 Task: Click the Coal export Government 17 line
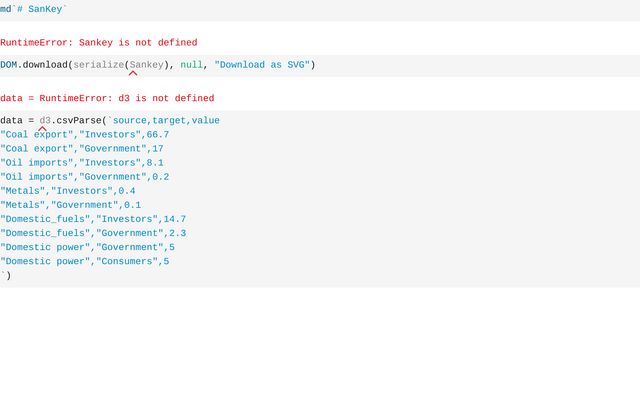click(x=82, y=149)
